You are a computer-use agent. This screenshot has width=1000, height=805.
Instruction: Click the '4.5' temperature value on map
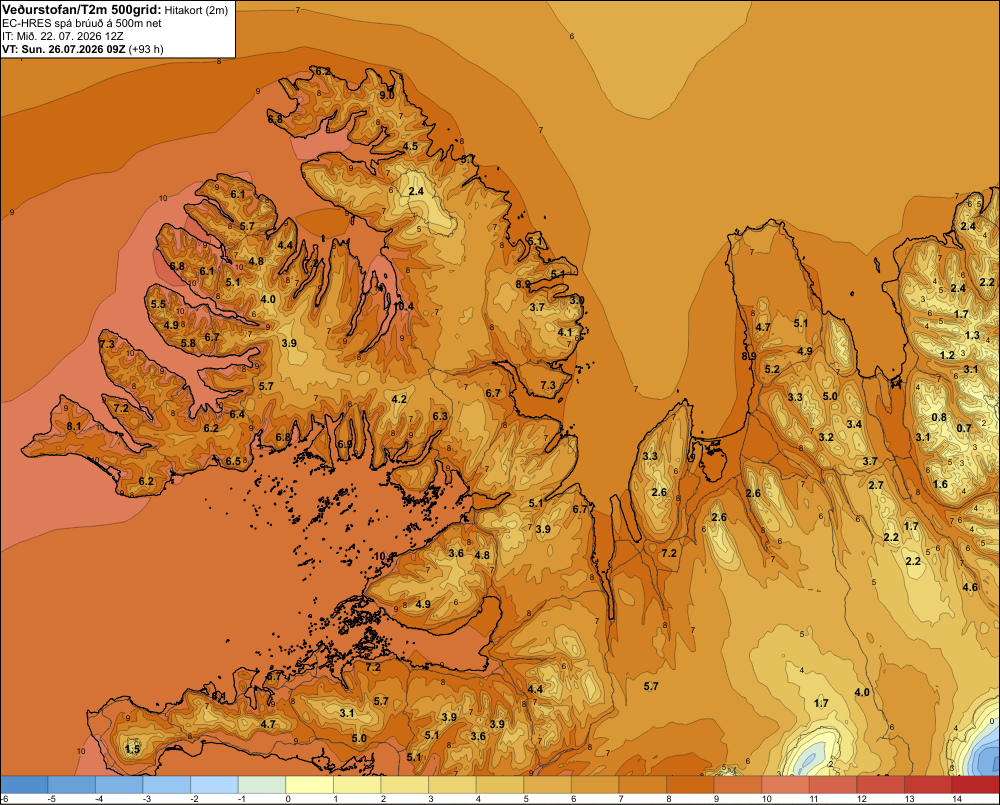click(x=411, y=146)
